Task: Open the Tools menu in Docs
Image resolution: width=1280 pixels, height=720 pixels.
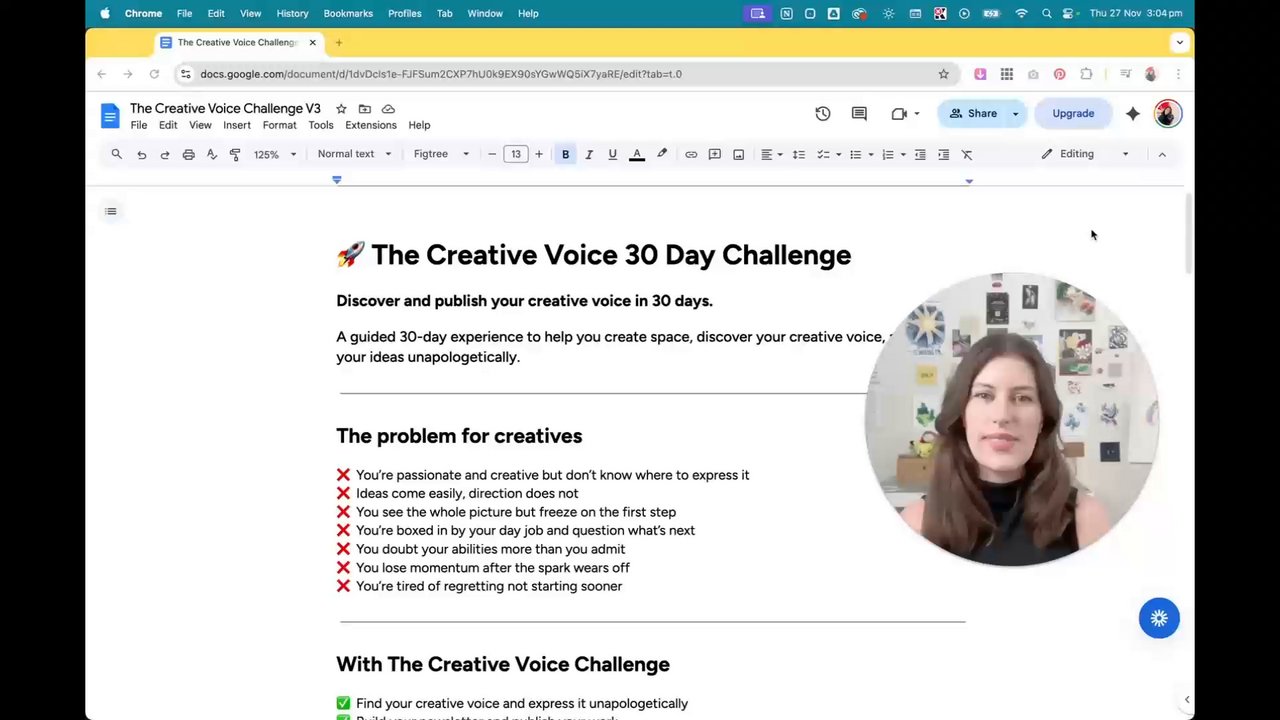Action: pos(321,125)
